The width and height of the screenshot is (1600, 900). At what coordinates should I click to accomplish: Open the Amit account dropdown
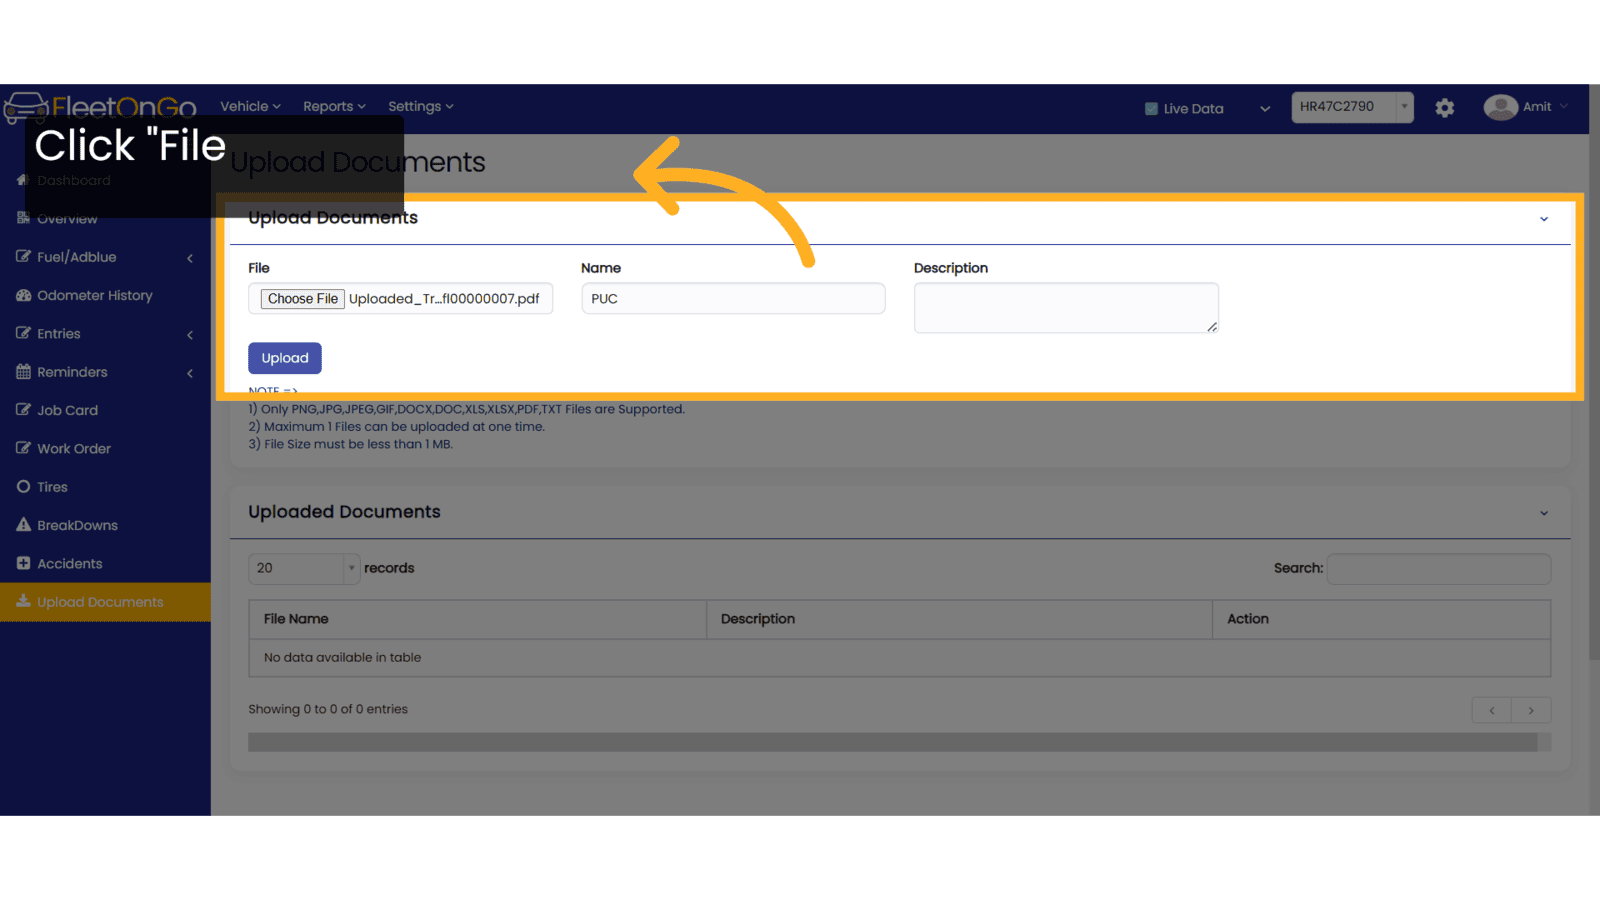(1564, 107)
